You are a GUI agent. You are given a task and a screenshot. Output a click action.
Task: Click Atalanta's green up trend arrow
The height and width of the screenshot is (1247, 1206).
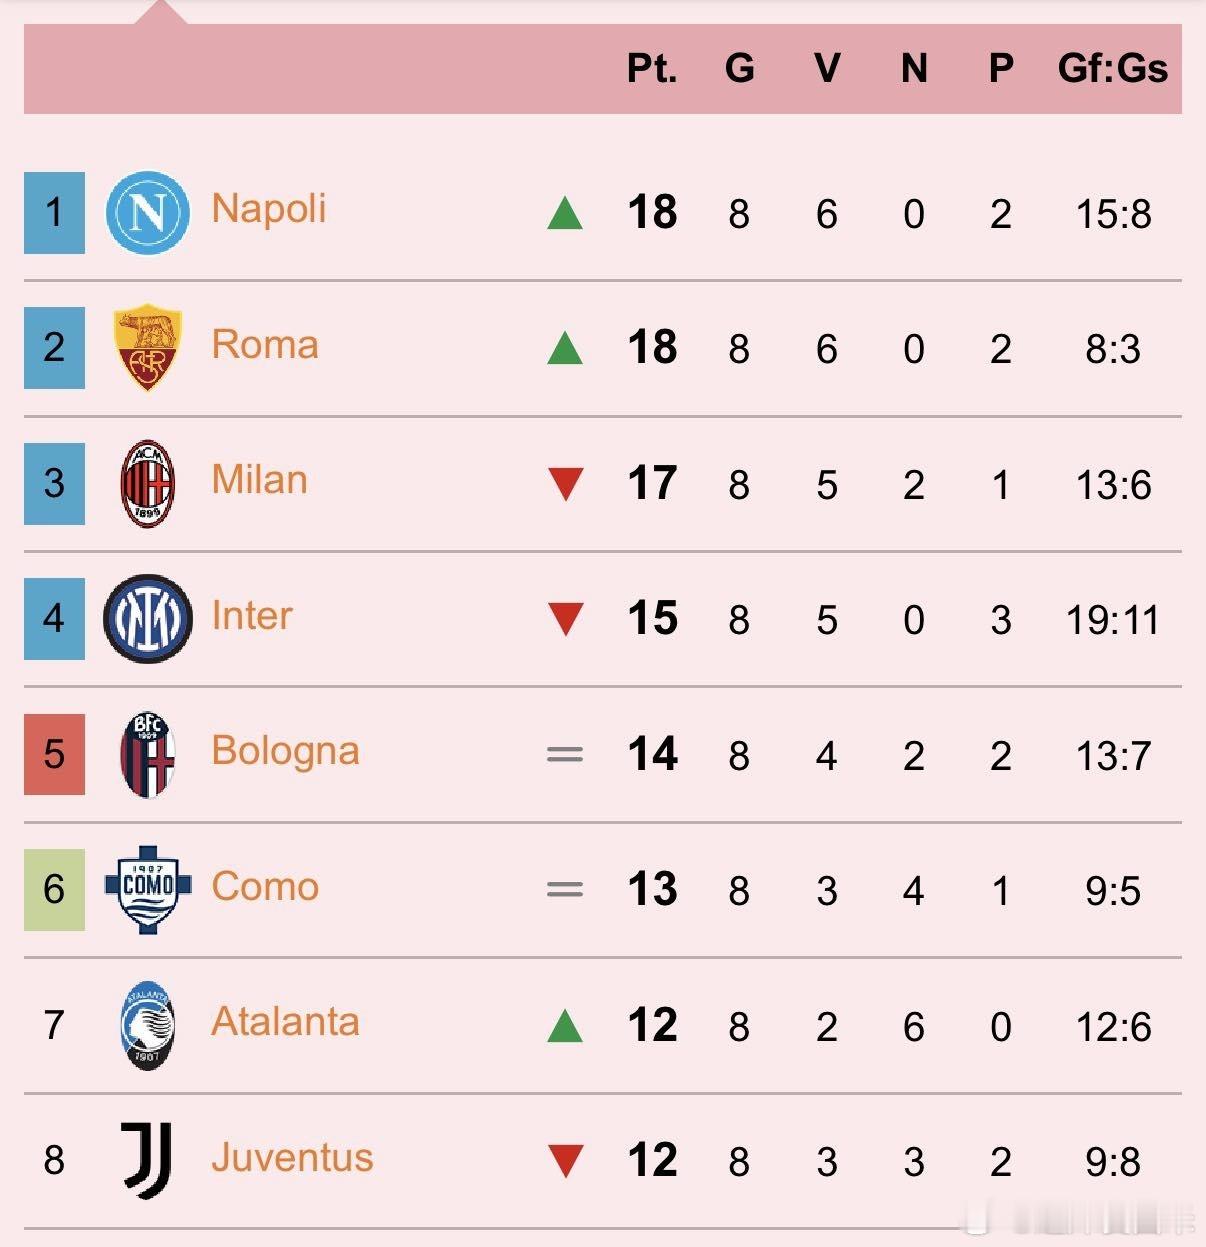[565, 1026]
